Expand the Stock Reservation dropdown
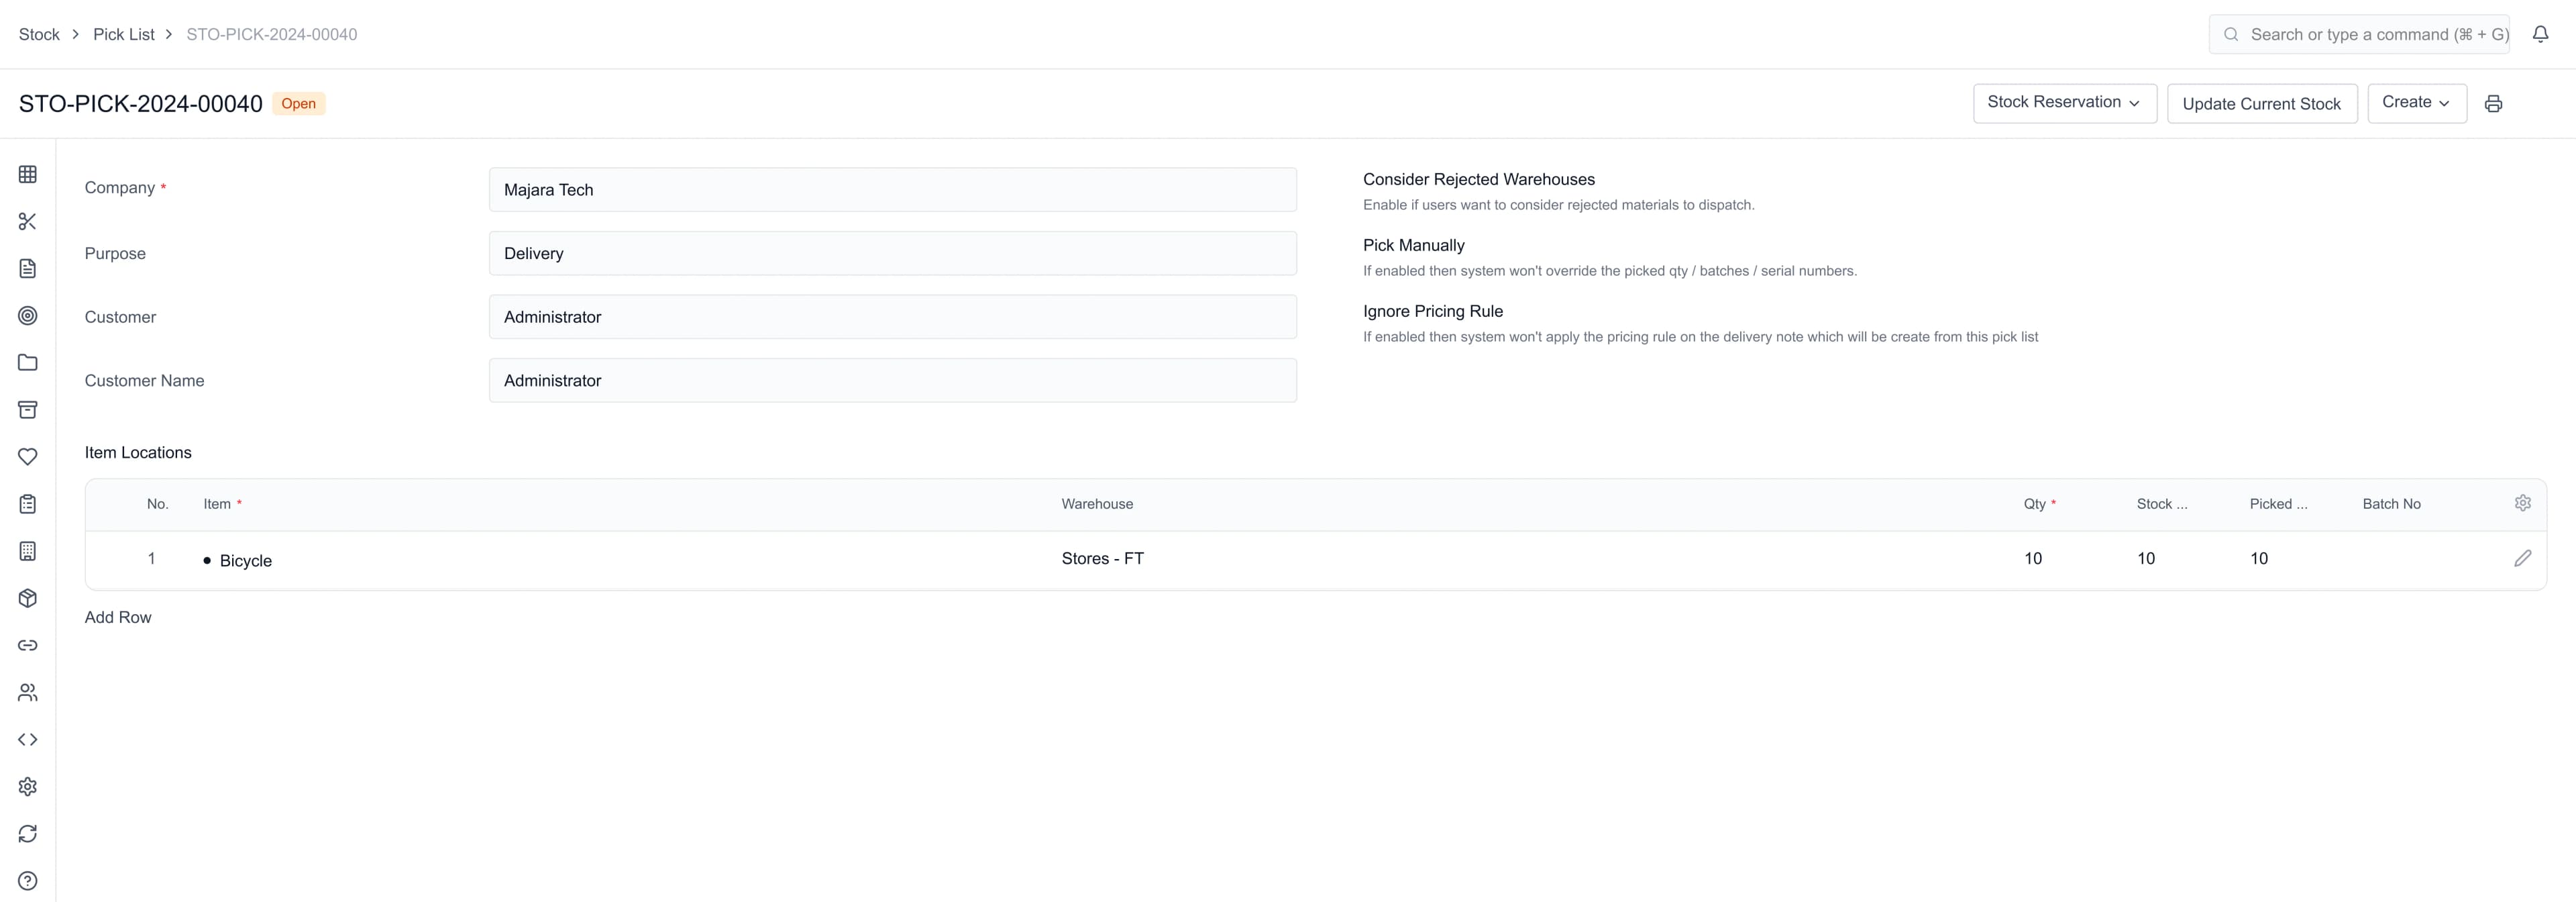2576x902 pixels. 2064,102
